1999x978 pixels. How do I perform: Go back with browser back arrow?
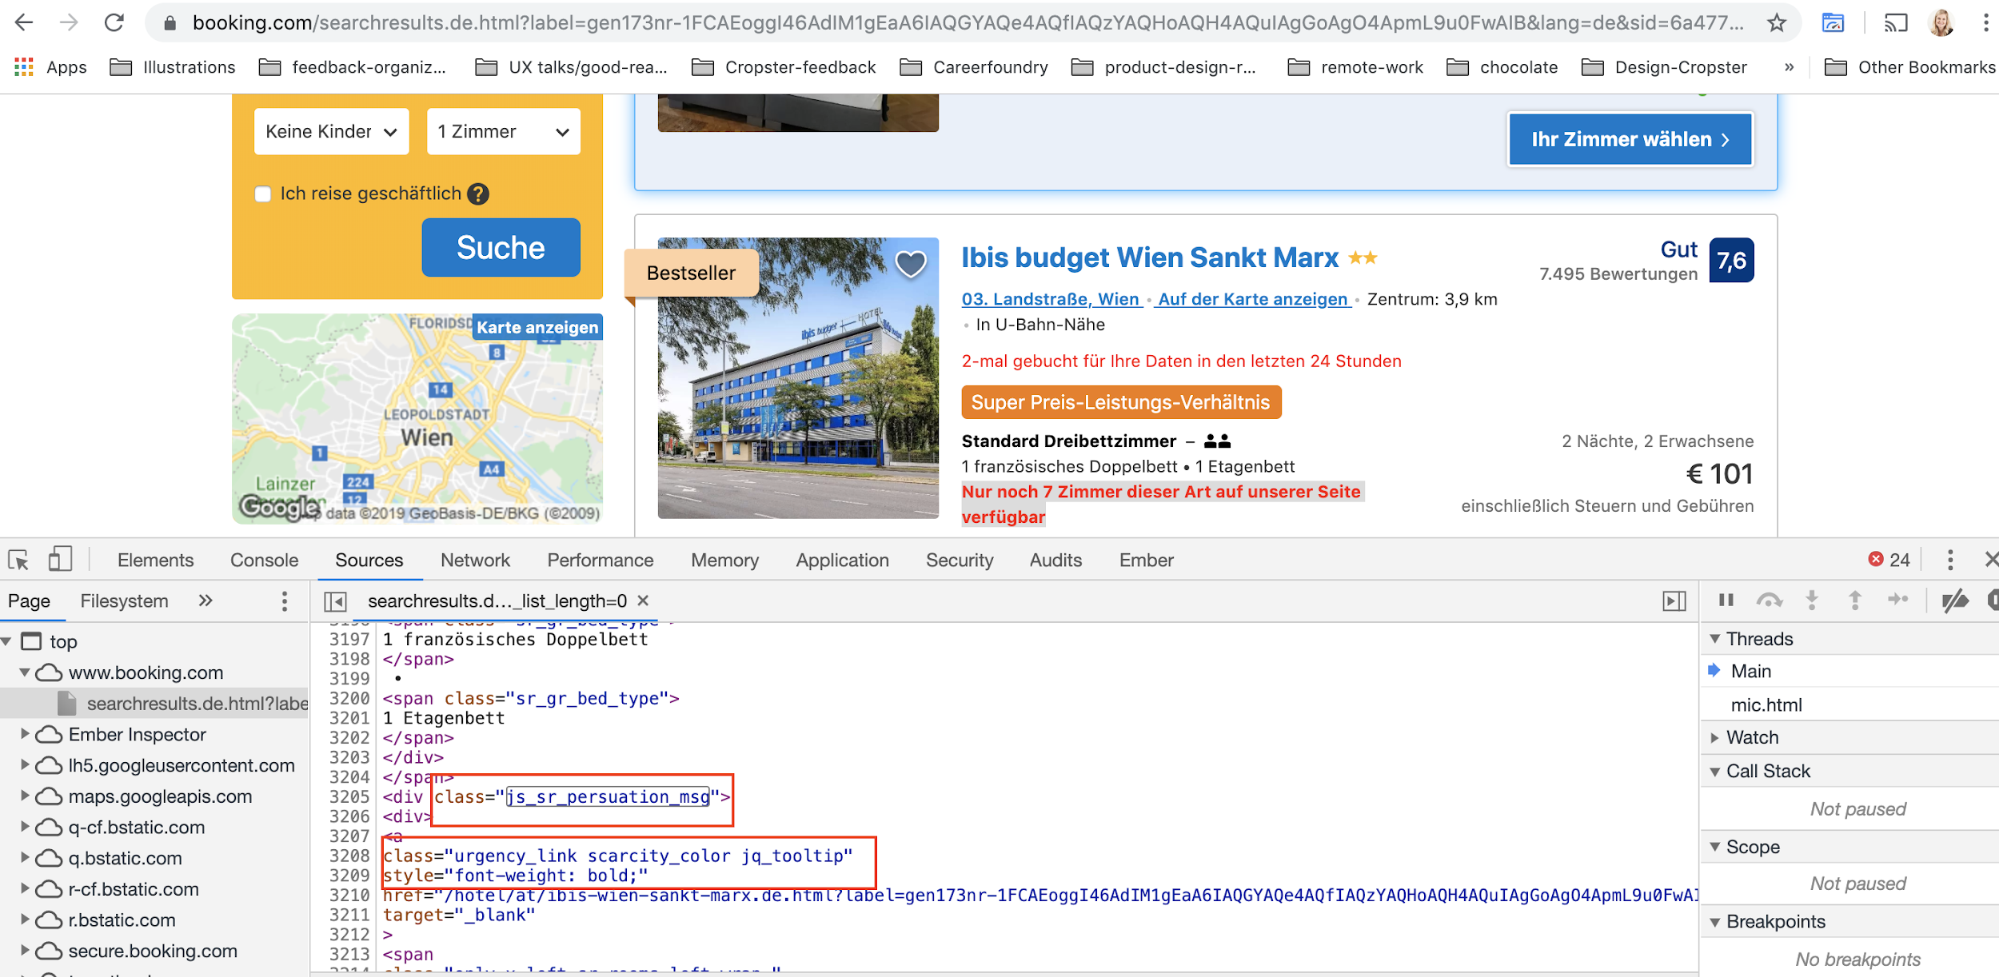(23, 22)
